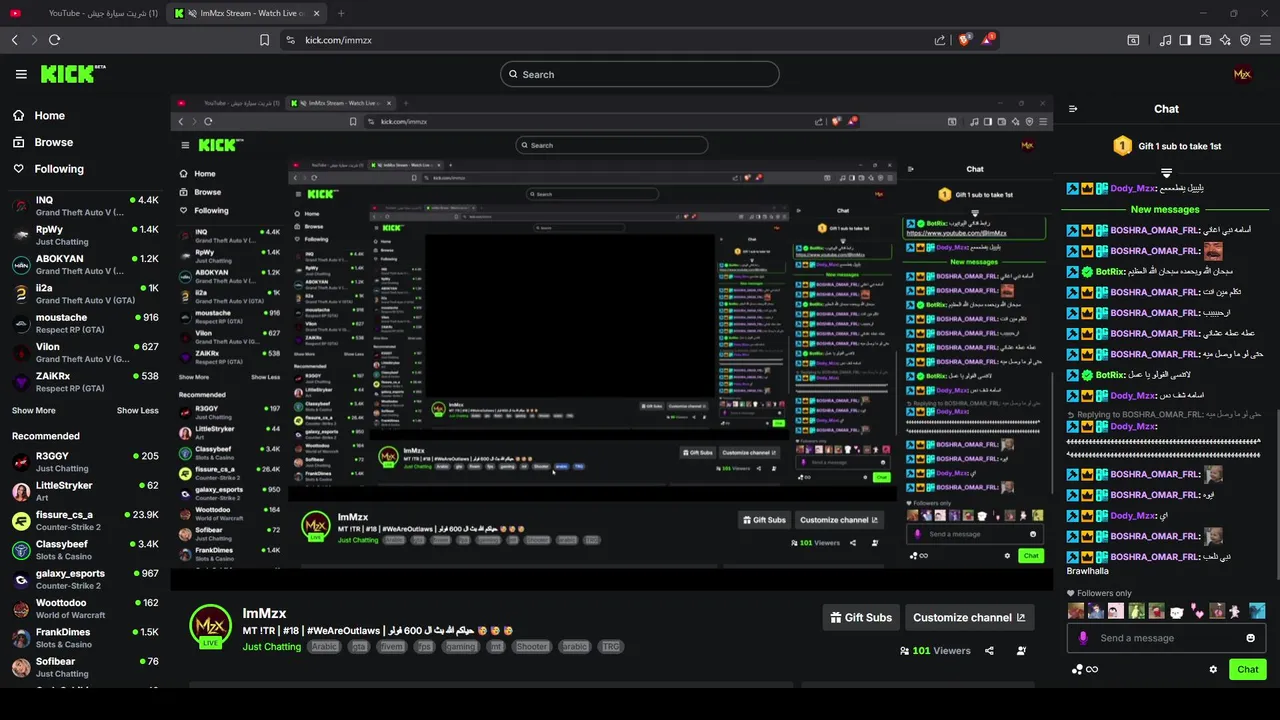This screenshot has height=720, width=1280.
Task: Open recommended channel FrankDimes
Action: point(85,638)
